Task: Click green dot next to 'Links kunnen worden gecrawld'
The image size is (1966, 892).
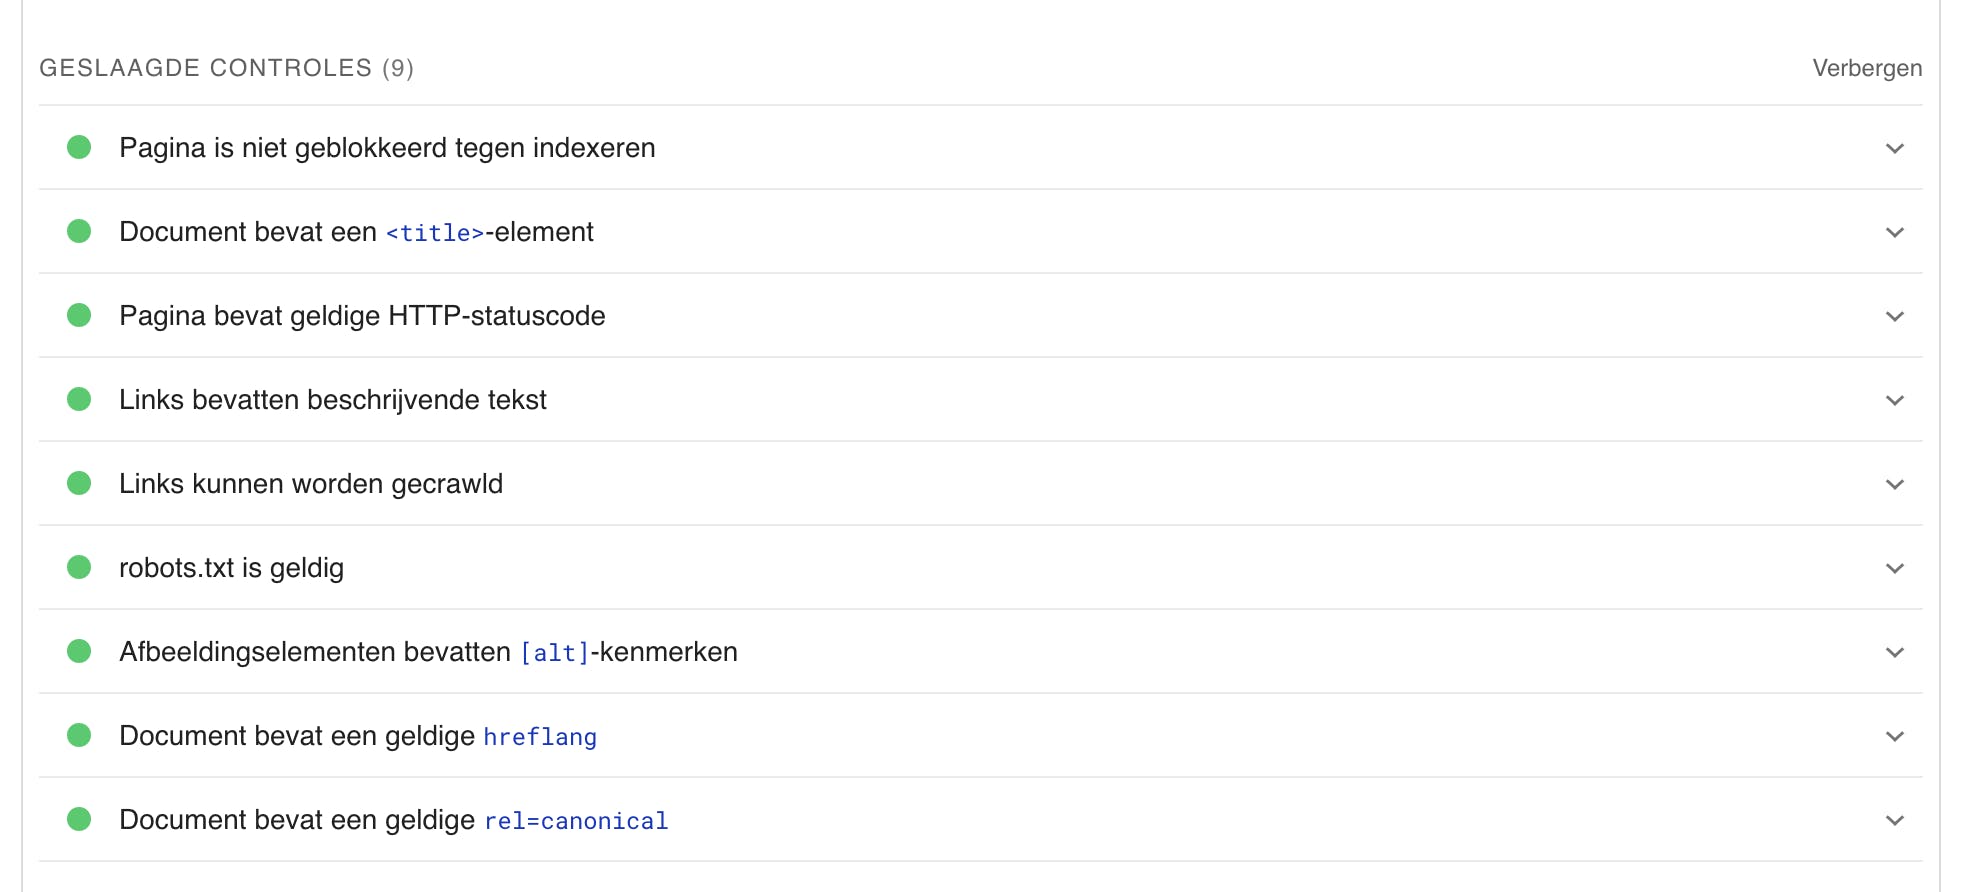Action: pyautogui.click(x=79, y=484)
